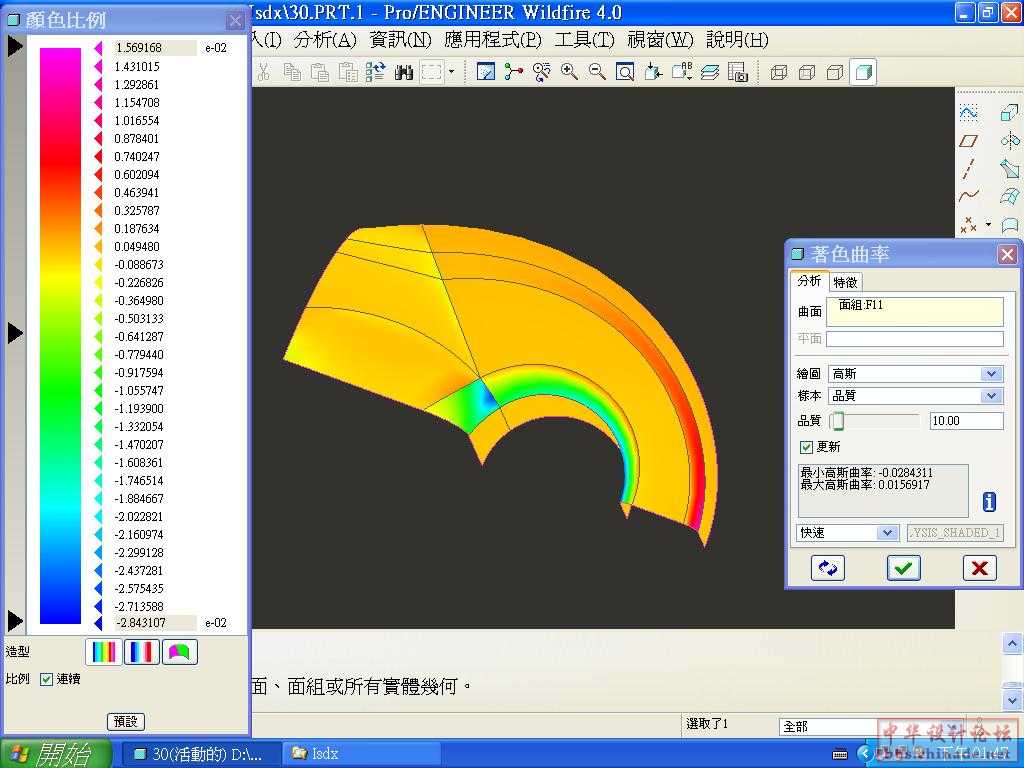This screenshot has width=1024, height=768.
Task: Switch to Wireframe display icon
Action: (x=778, y=72)
